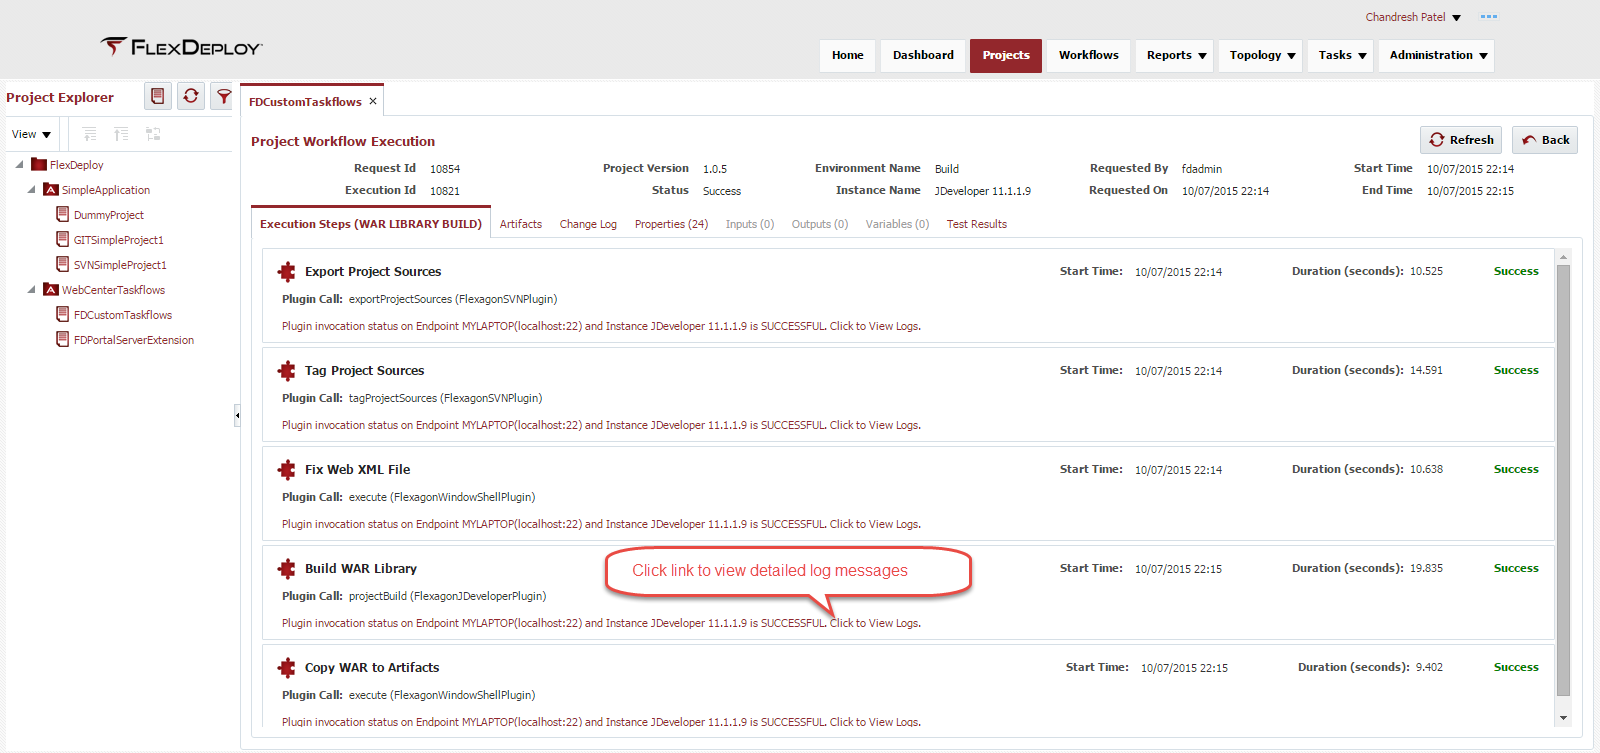This screenshot has height=753, width=1600.
Task: Switch to the Artifacts tab
Action: point(521,224)
